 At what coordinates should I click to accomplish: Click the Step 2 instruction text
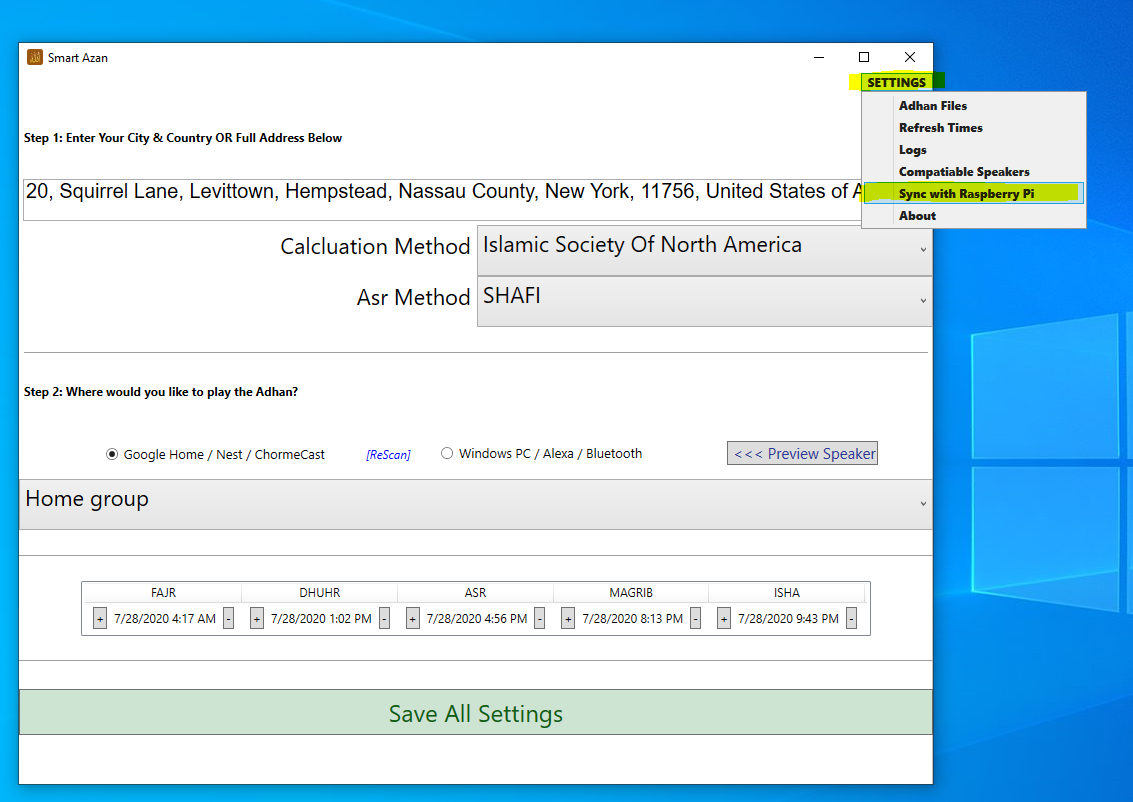tap(160, 392)
